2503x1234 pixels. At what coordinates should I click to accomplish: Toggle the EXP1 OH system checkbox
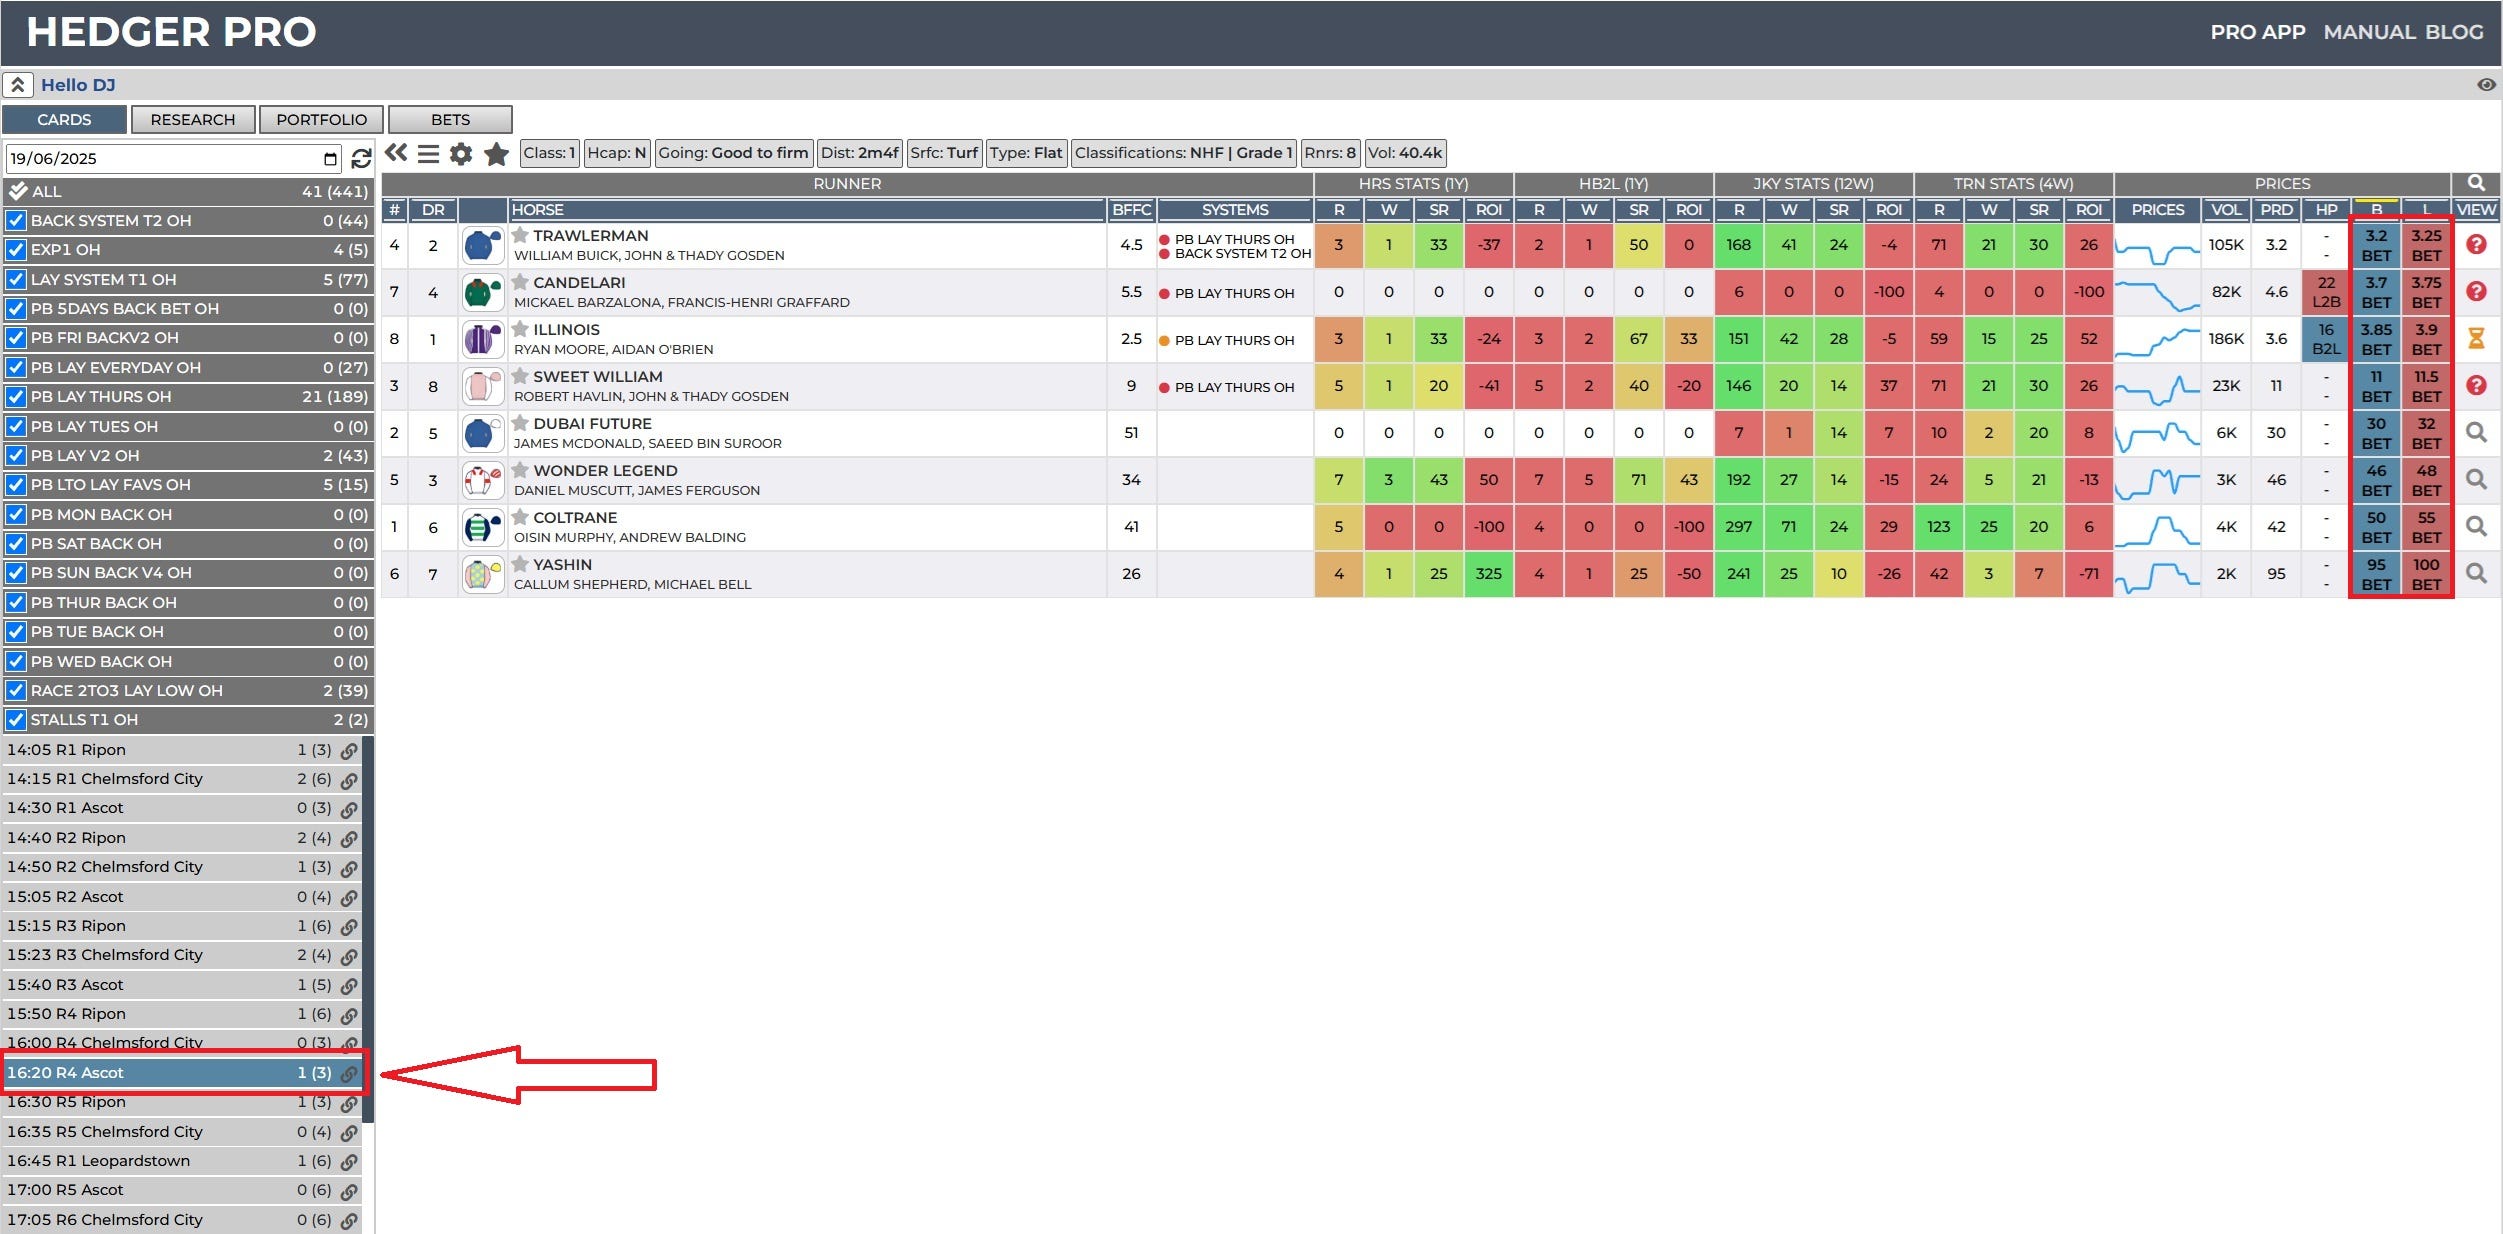pyautogui.click(x=16, y=250)
